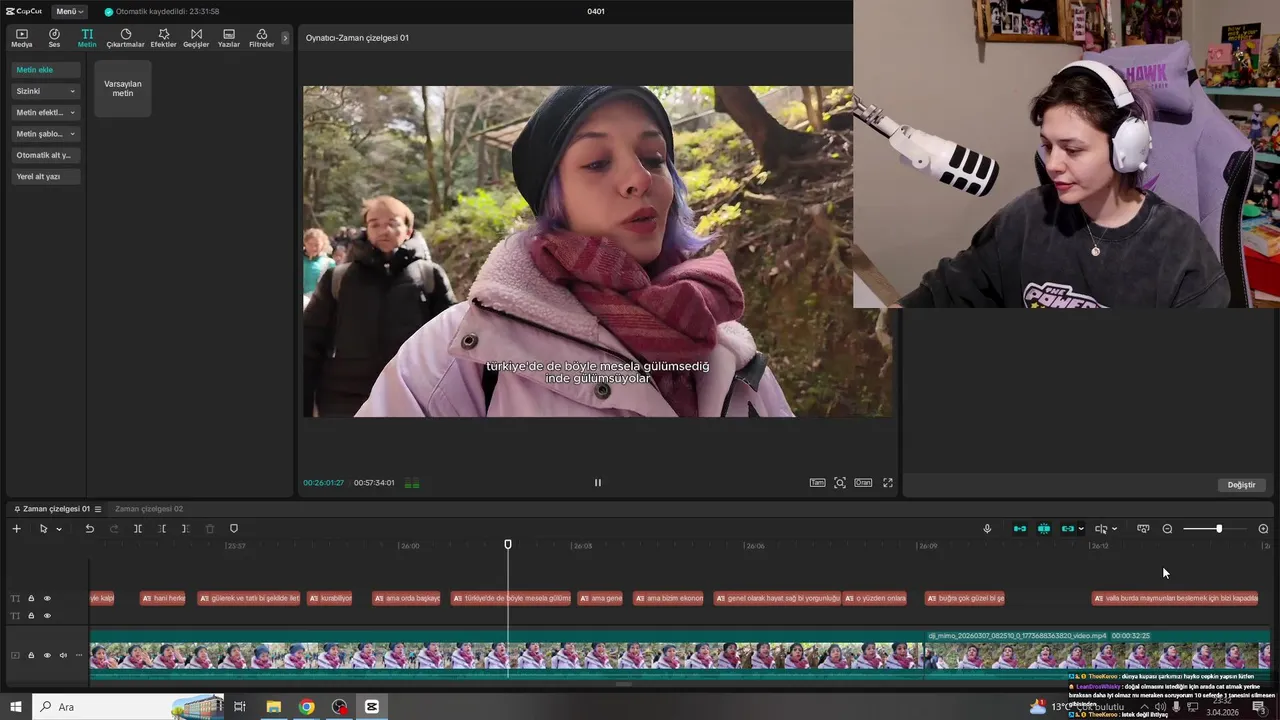
Task: Expand the Metin efektleri category
Action: point(46,112)
